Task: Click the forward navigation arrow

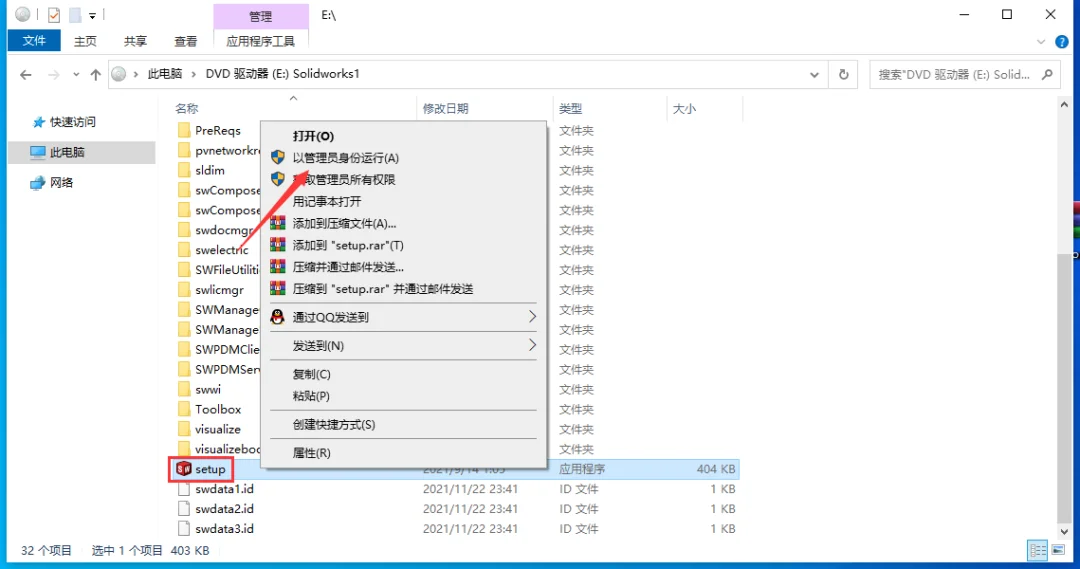Action: point(53,74)
